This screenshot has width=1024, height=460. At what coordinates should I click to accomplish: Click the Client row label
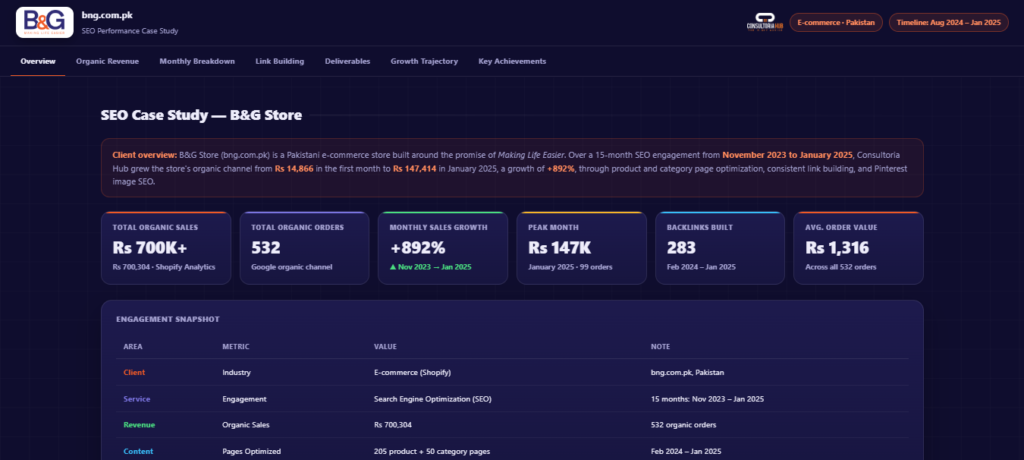pos(134,372)
